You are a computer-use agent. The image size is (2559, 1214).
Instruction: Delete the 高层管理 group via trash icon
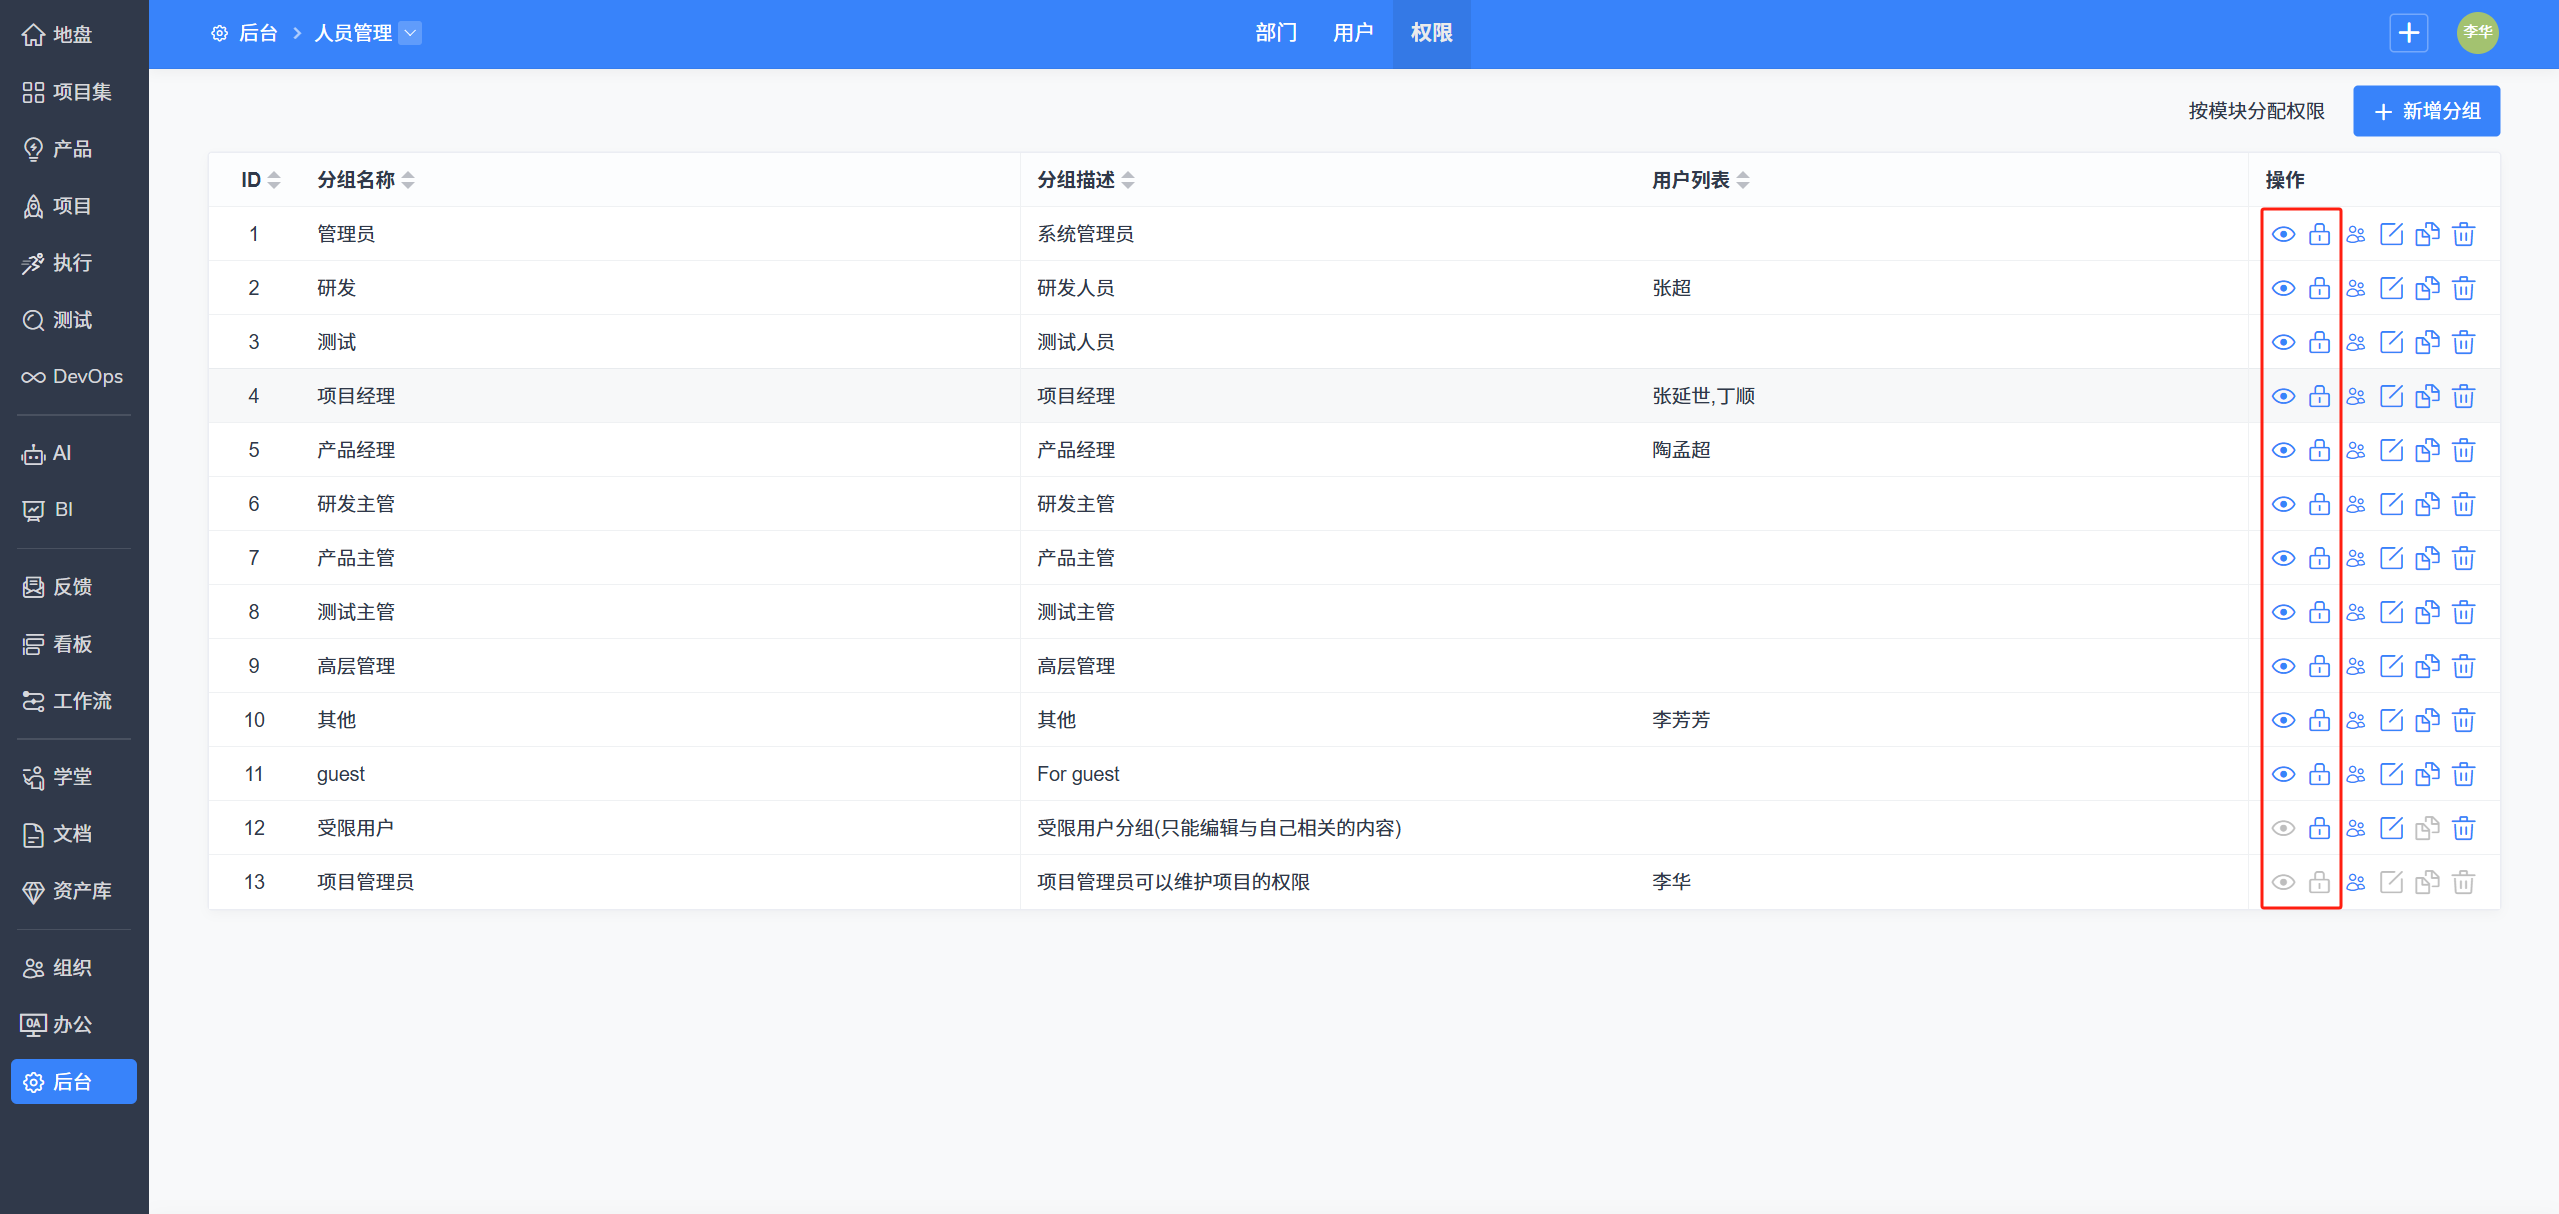(x=2463, y=666)
